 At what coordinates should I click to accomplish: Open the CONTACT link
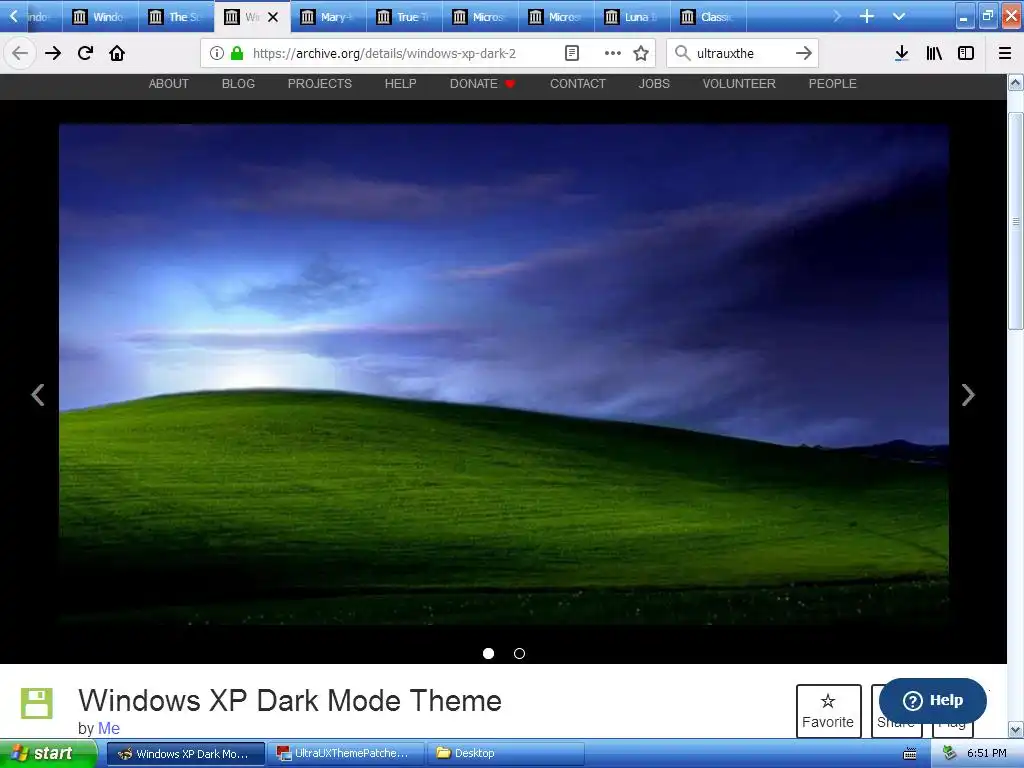coord(578,84)
